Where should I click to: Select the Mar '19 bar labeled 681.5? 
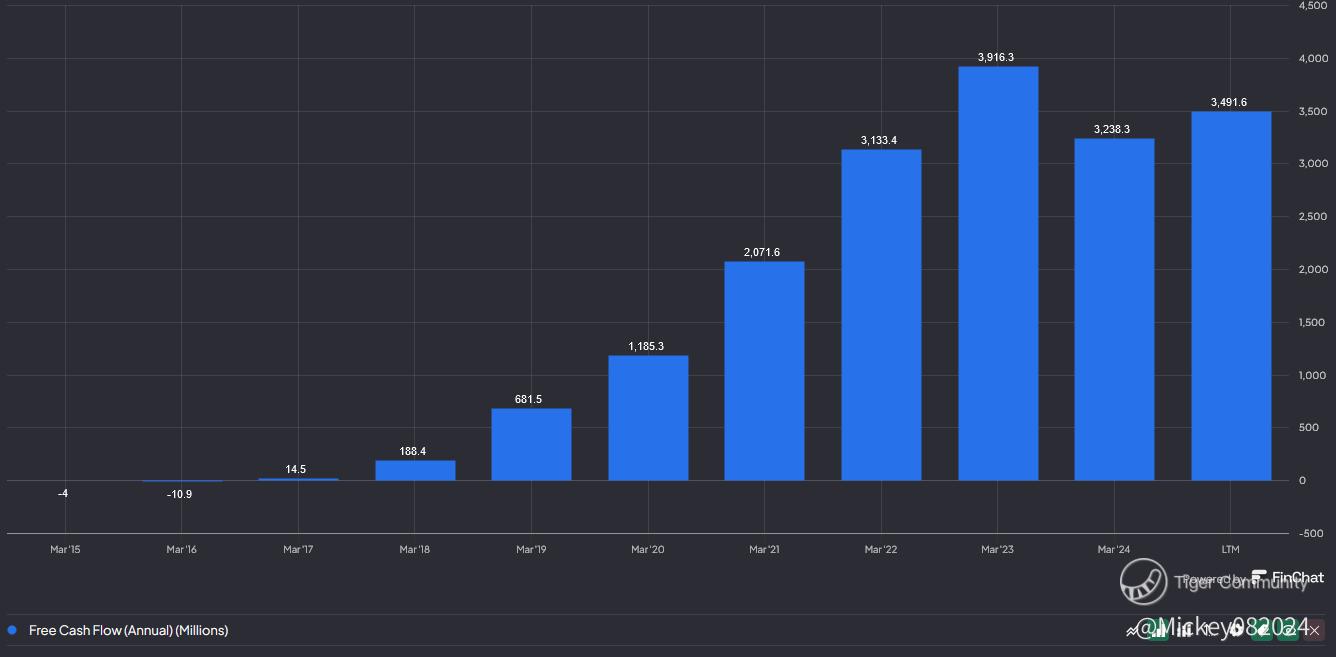[531, 444]
